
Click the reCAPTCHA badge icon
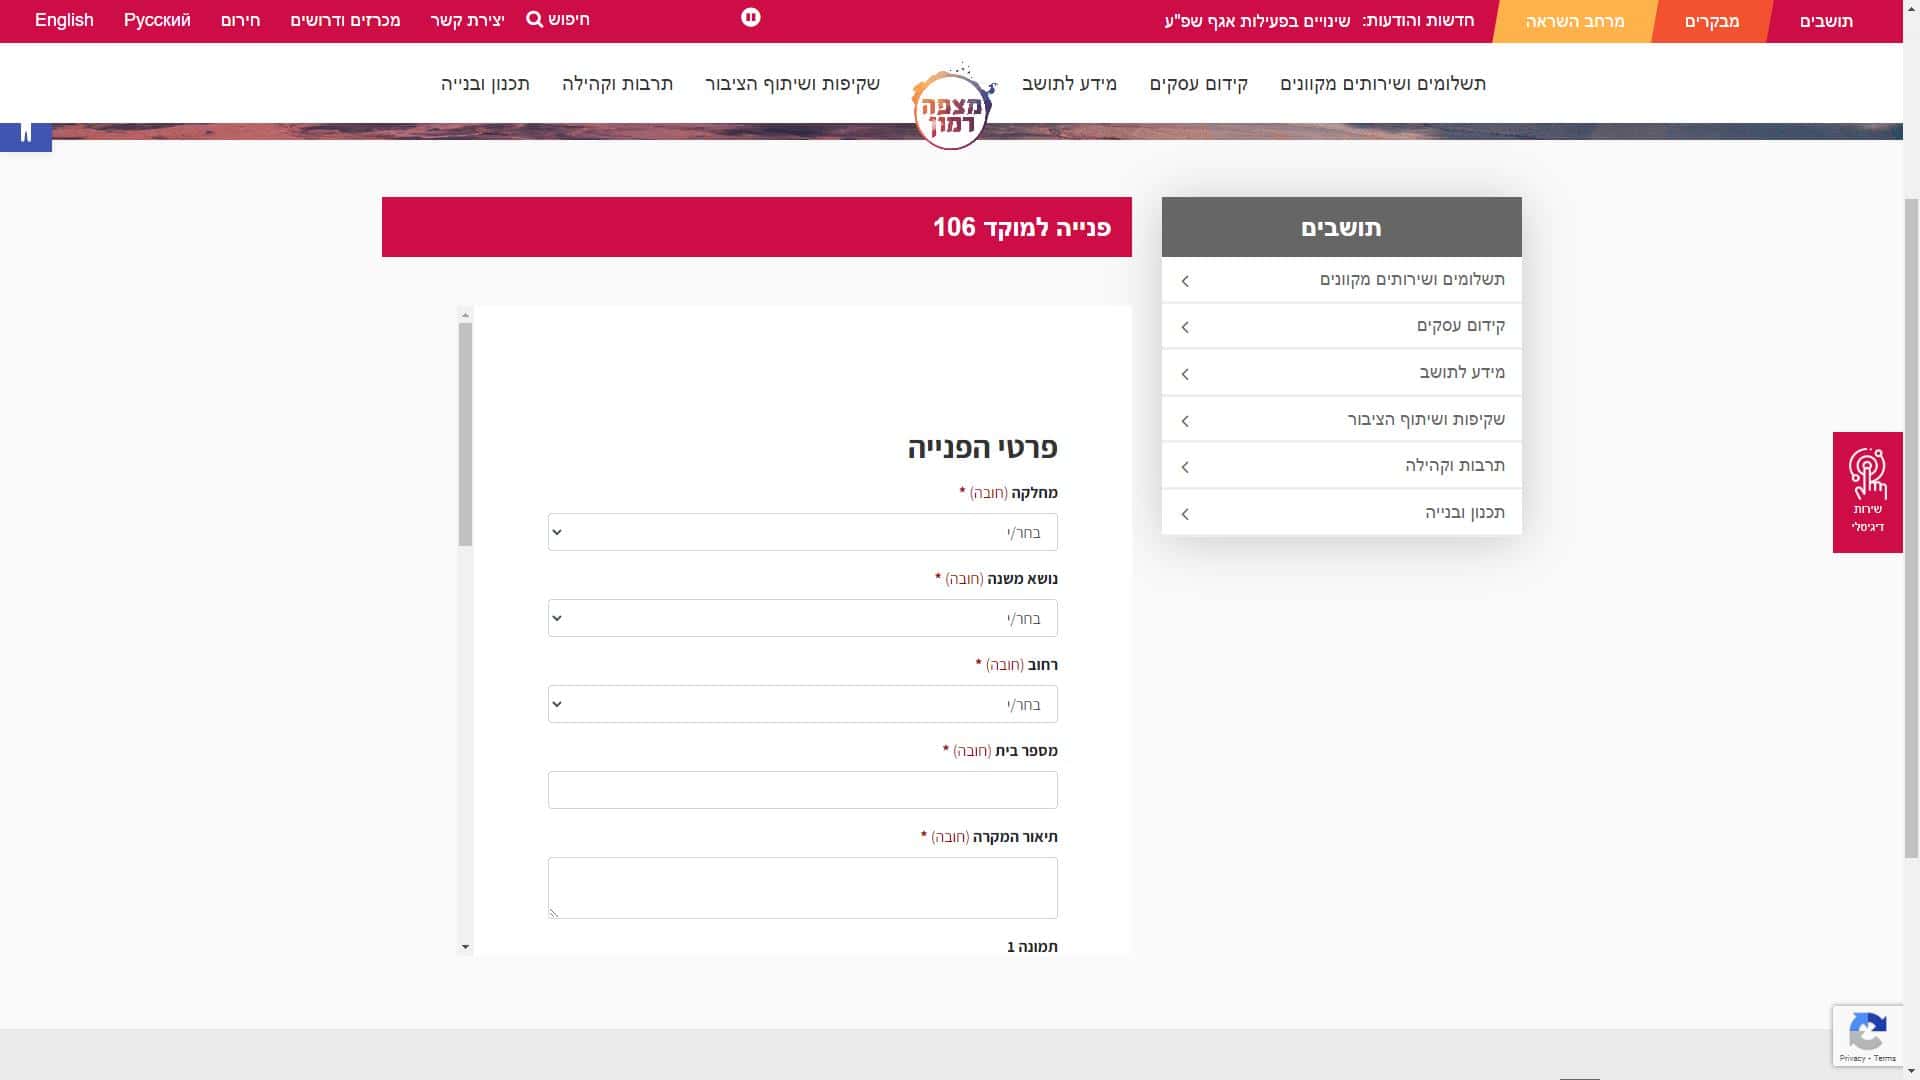tap(1867, 1030)
